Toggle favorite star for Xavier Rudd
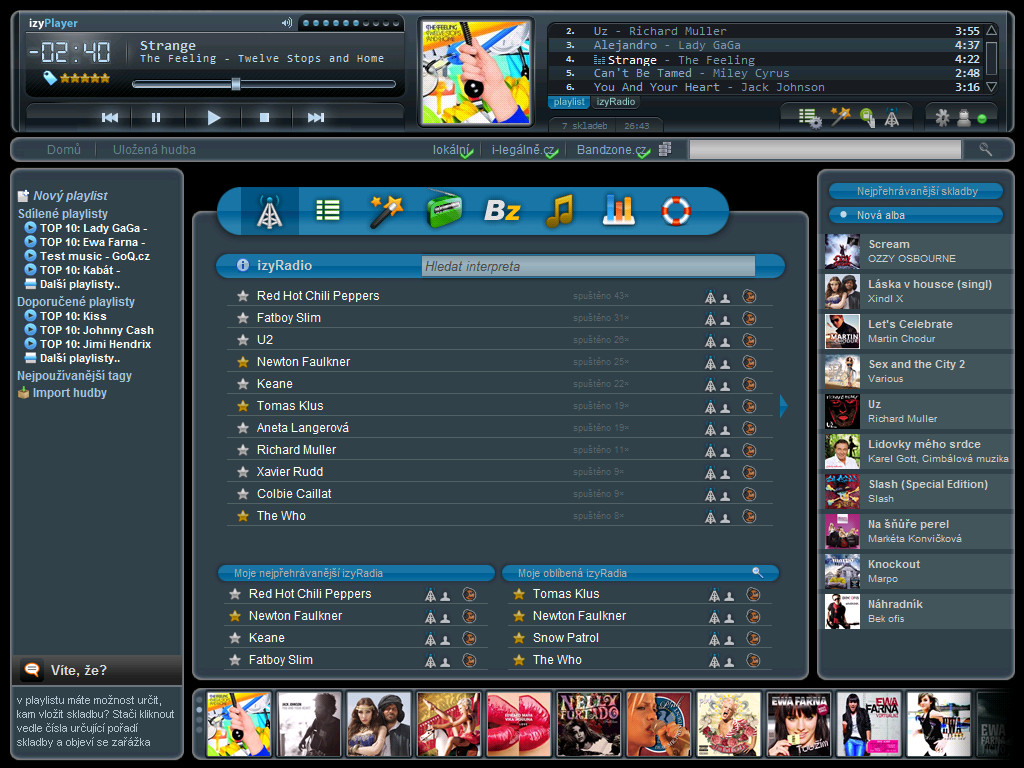 [243, 472]
